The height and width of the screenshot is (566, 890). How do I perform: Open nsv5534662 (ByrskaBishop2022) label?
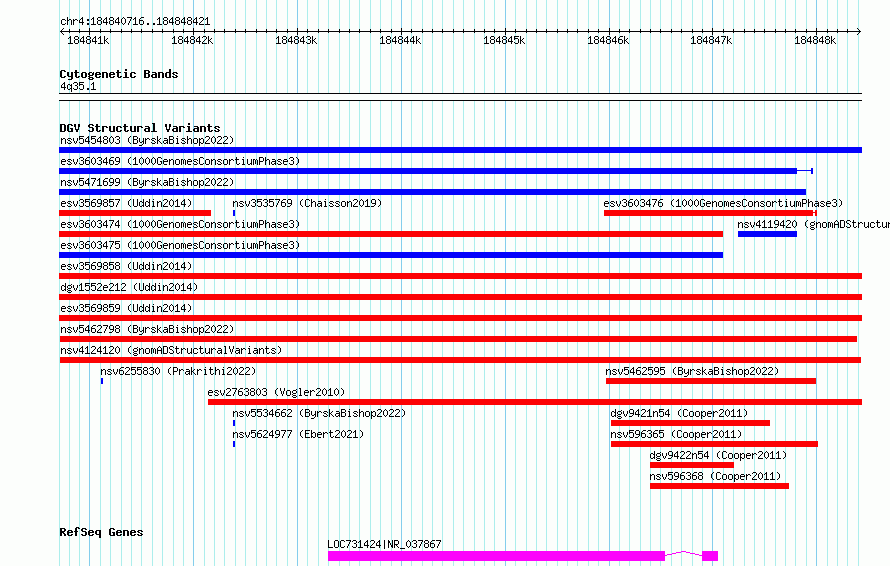click(319, 413)
